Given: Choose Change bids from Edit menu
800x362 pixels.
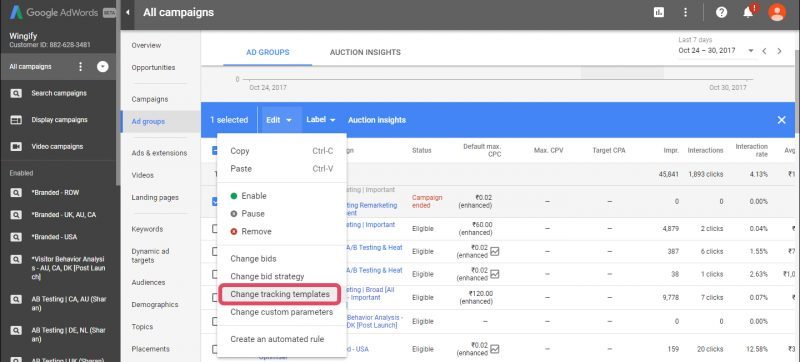Looking at the screenshot, I should 282,258.
